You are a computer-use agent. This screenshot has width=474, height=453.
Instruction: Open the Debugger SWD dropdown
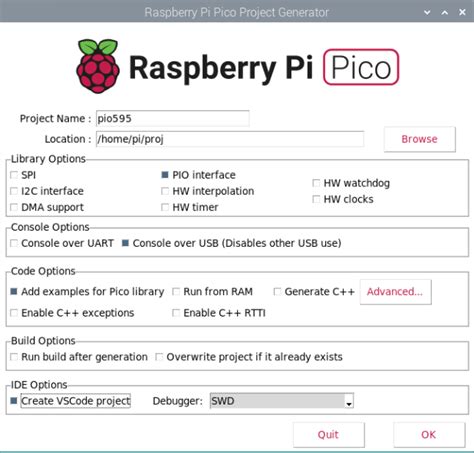pyautogui.click(x=282, y=401)
